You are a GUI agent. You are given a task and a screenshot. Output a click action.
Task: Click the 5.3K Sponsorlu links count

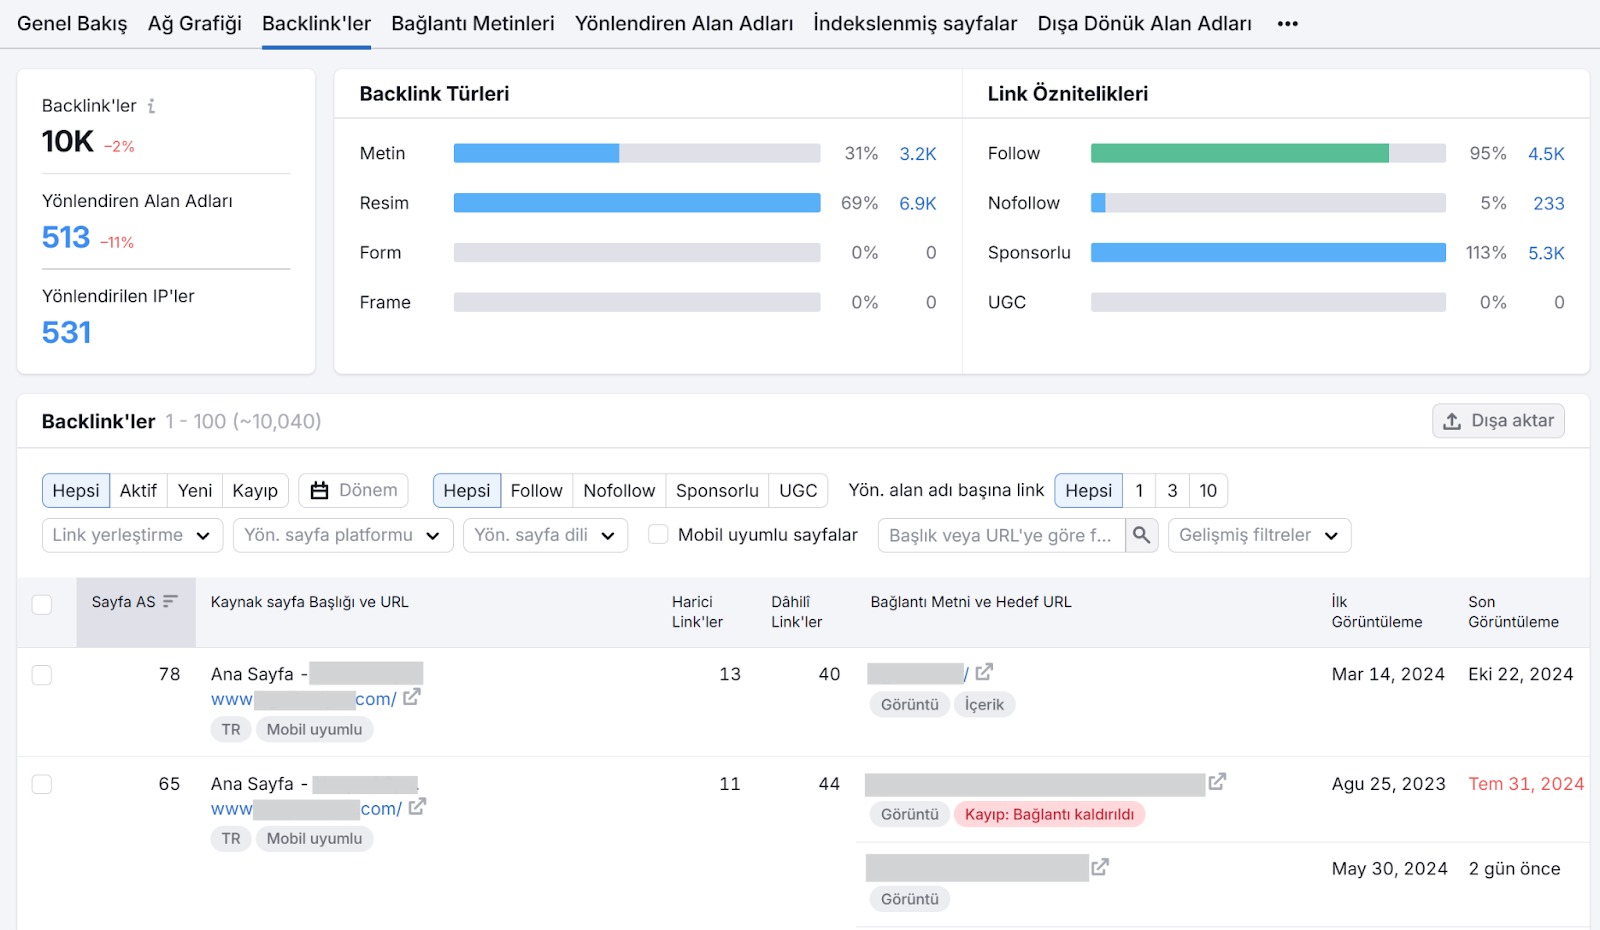[1546, 254]
